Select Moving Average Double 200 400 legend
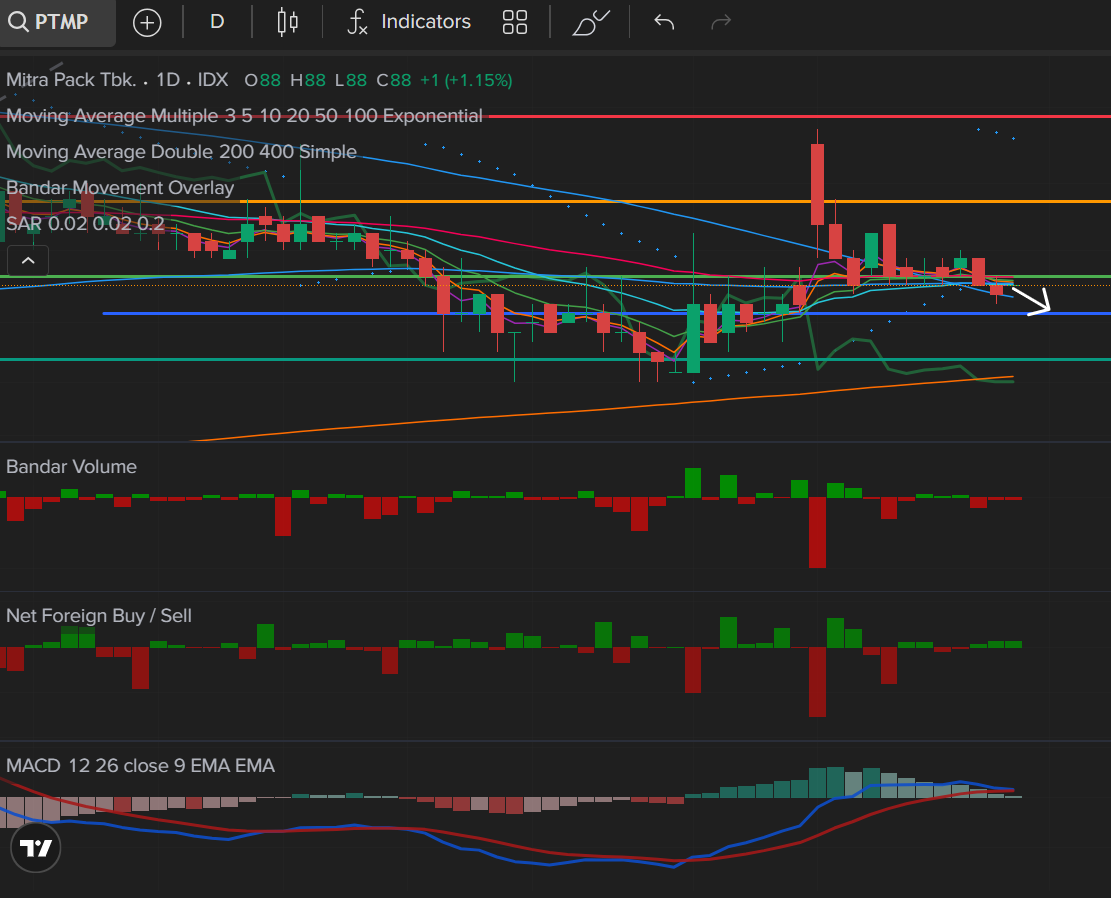 click(x=181, y=152)
